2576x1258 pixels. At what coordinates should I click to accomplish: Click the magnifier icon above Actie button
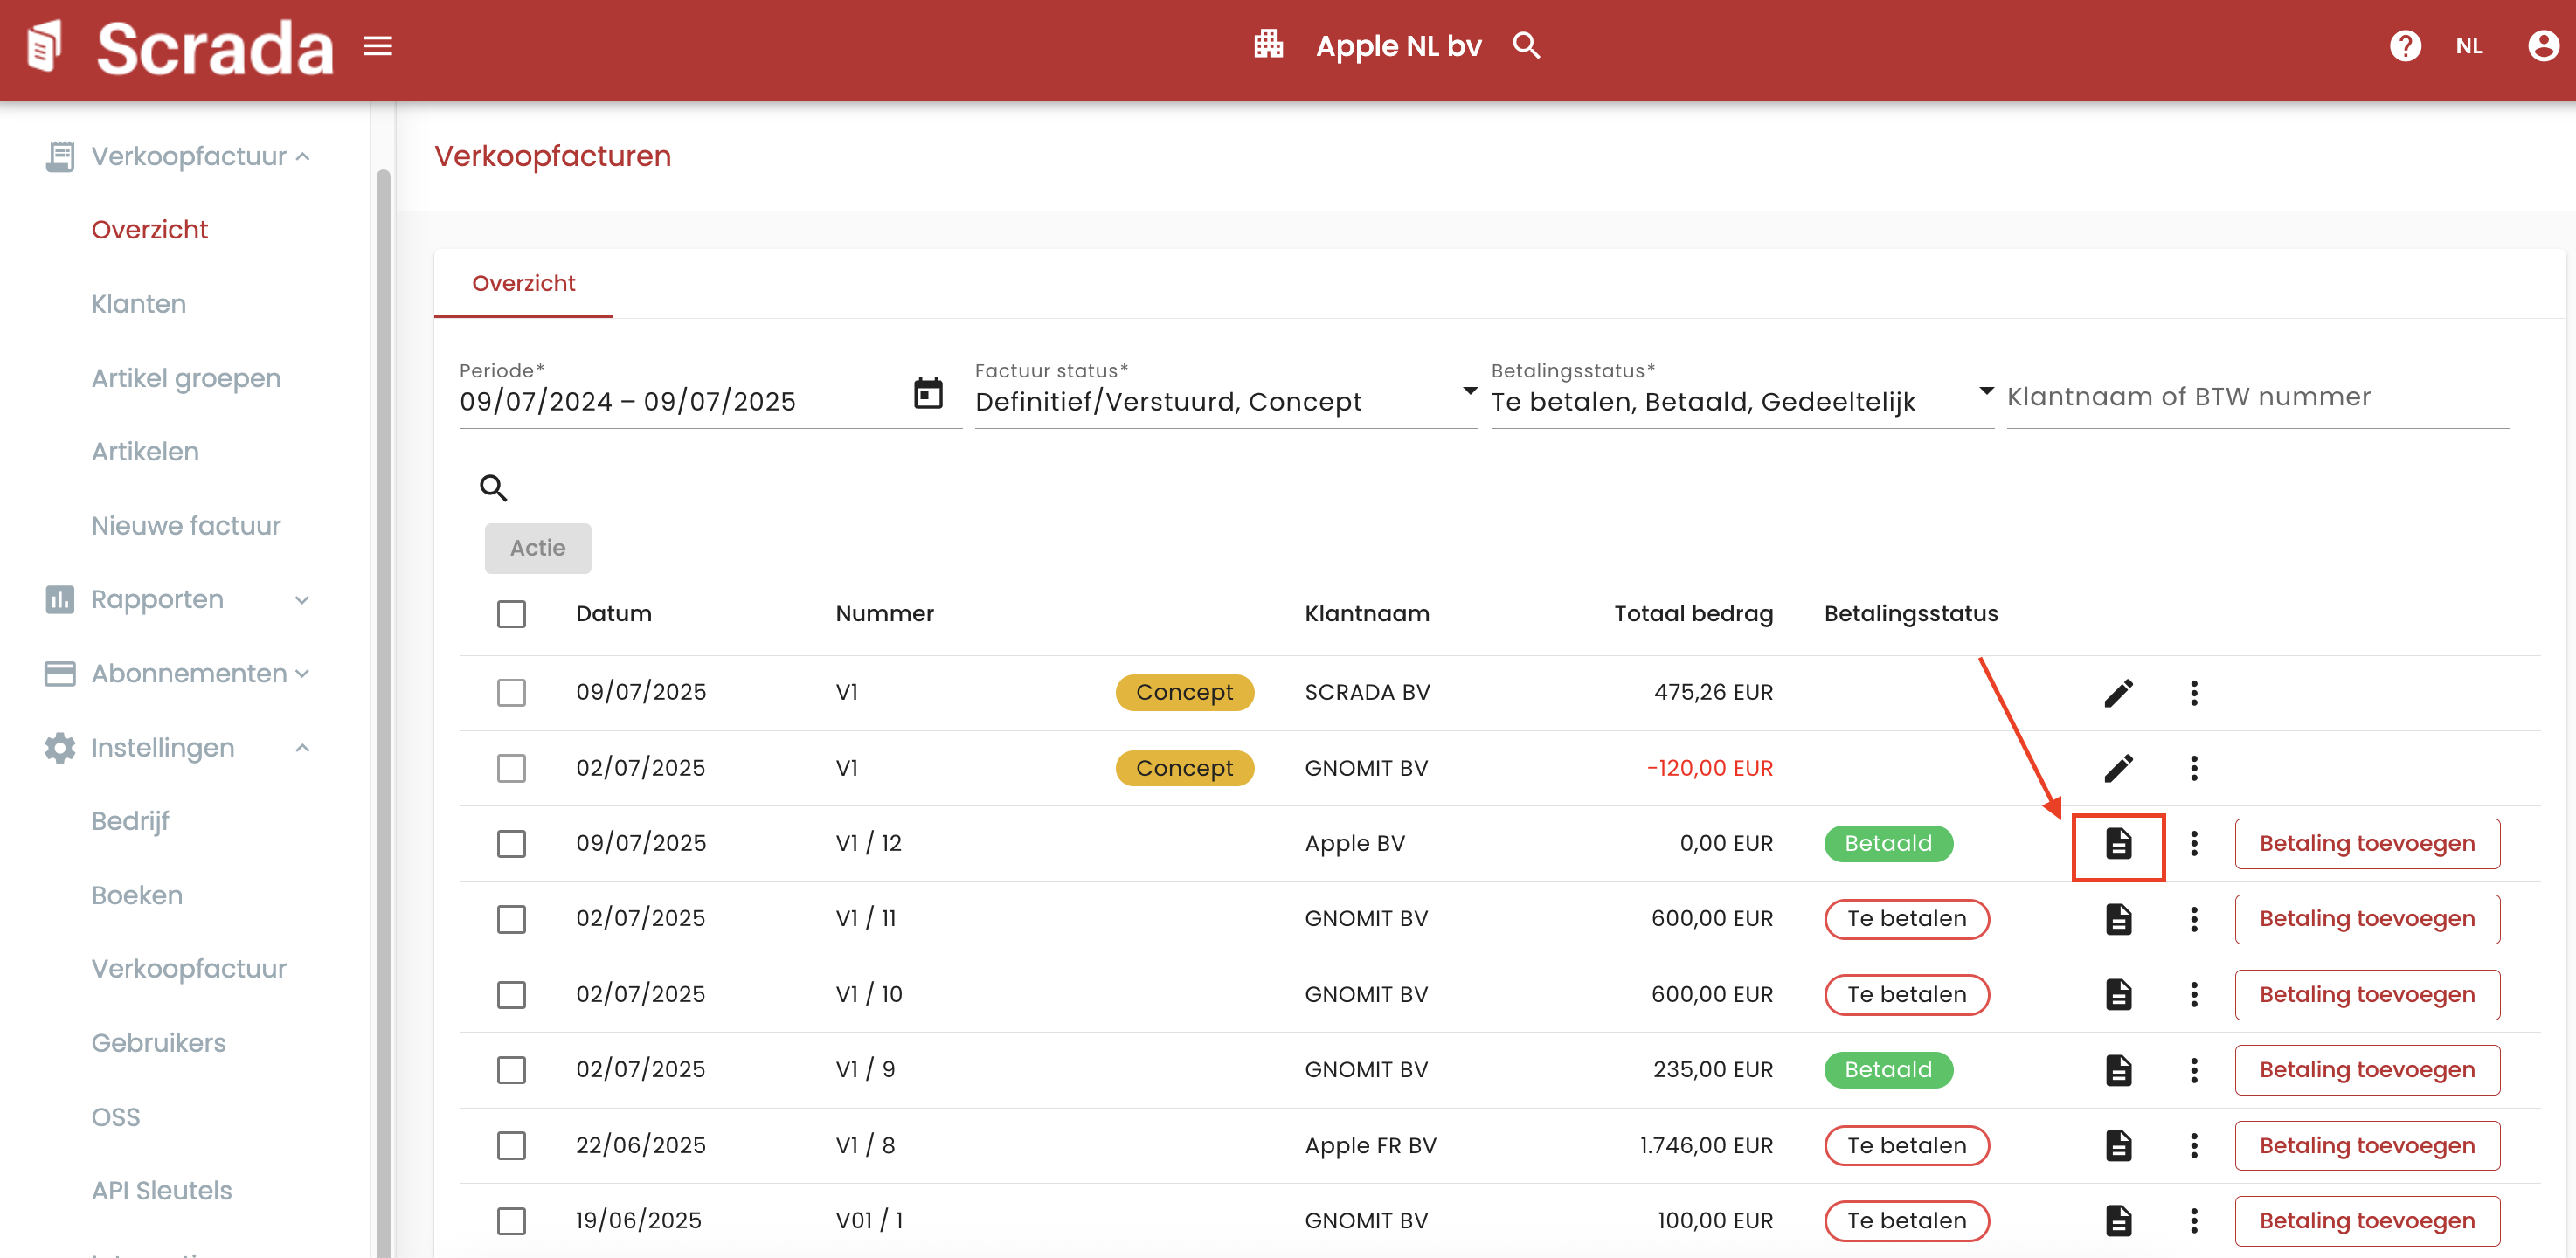tap(493, 488)
